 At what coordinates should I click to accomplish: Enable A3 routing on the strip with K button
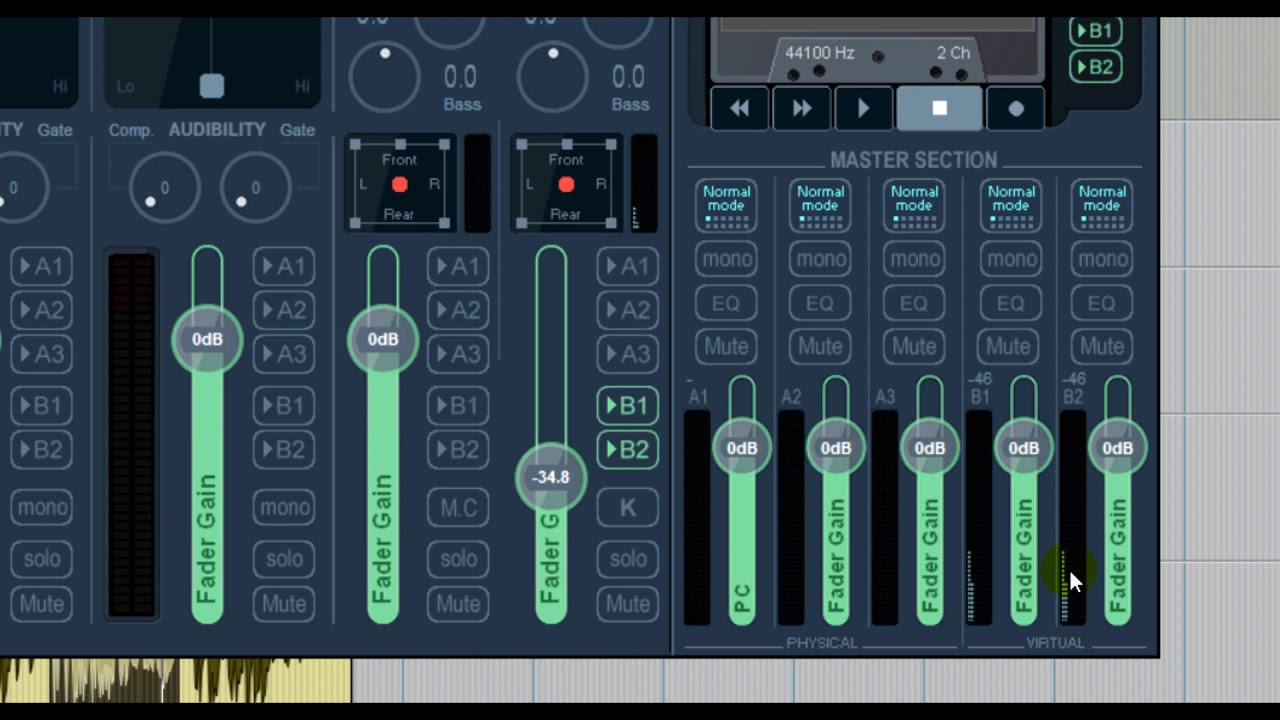click(628, 354)
